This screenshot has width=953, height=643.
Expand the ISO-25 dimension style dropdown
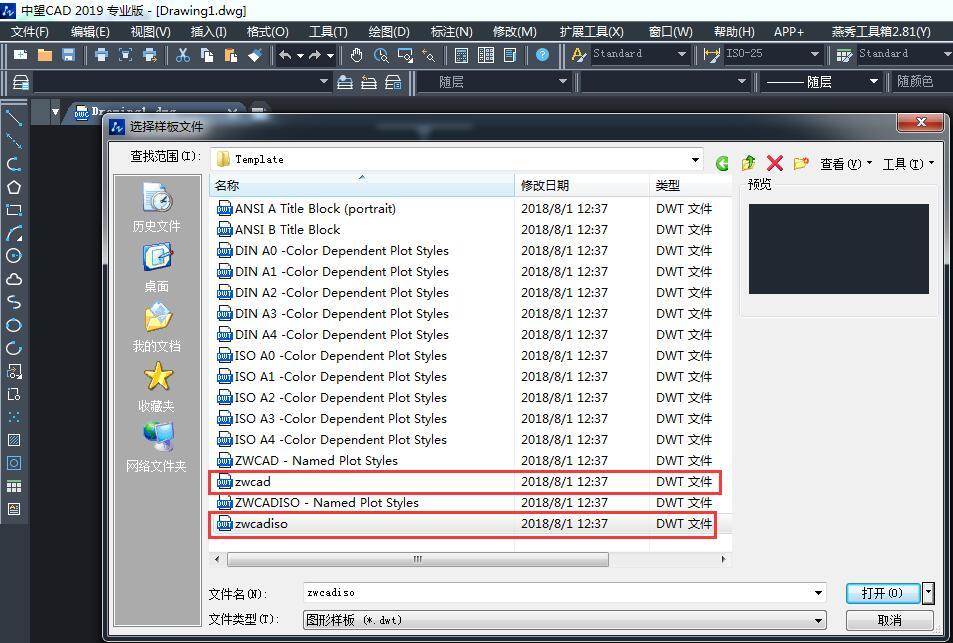[814, 55]
